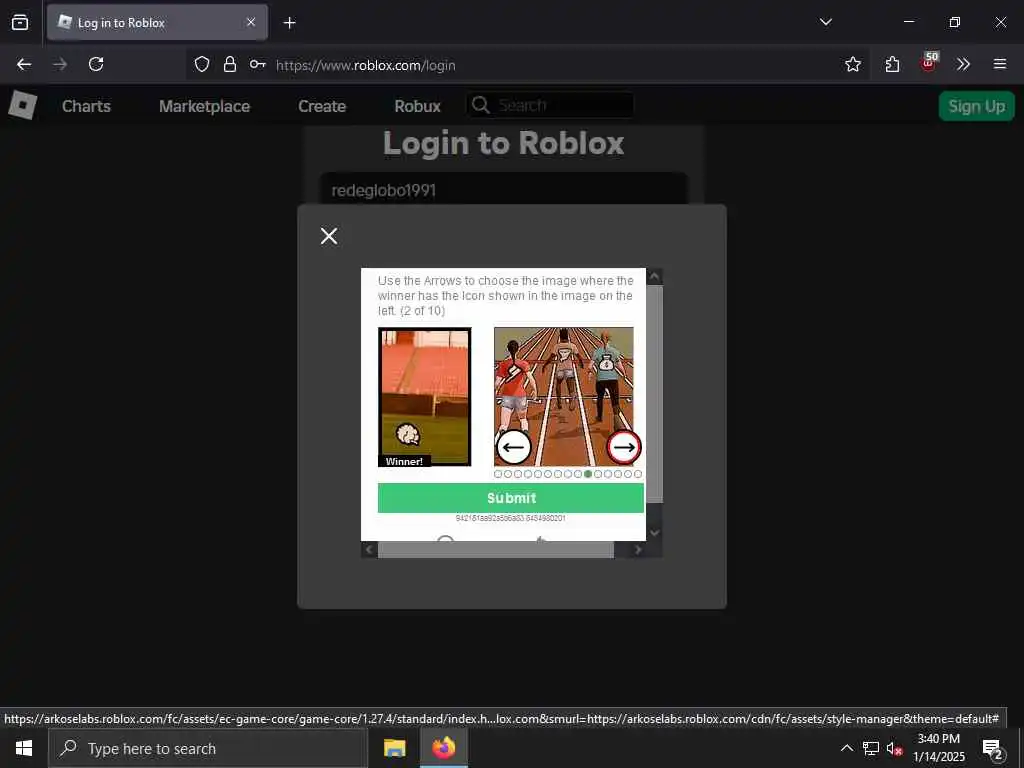This screenshot has height=768, width=1024.
Task: Click the Type here to search box
Action: (208, 748)
